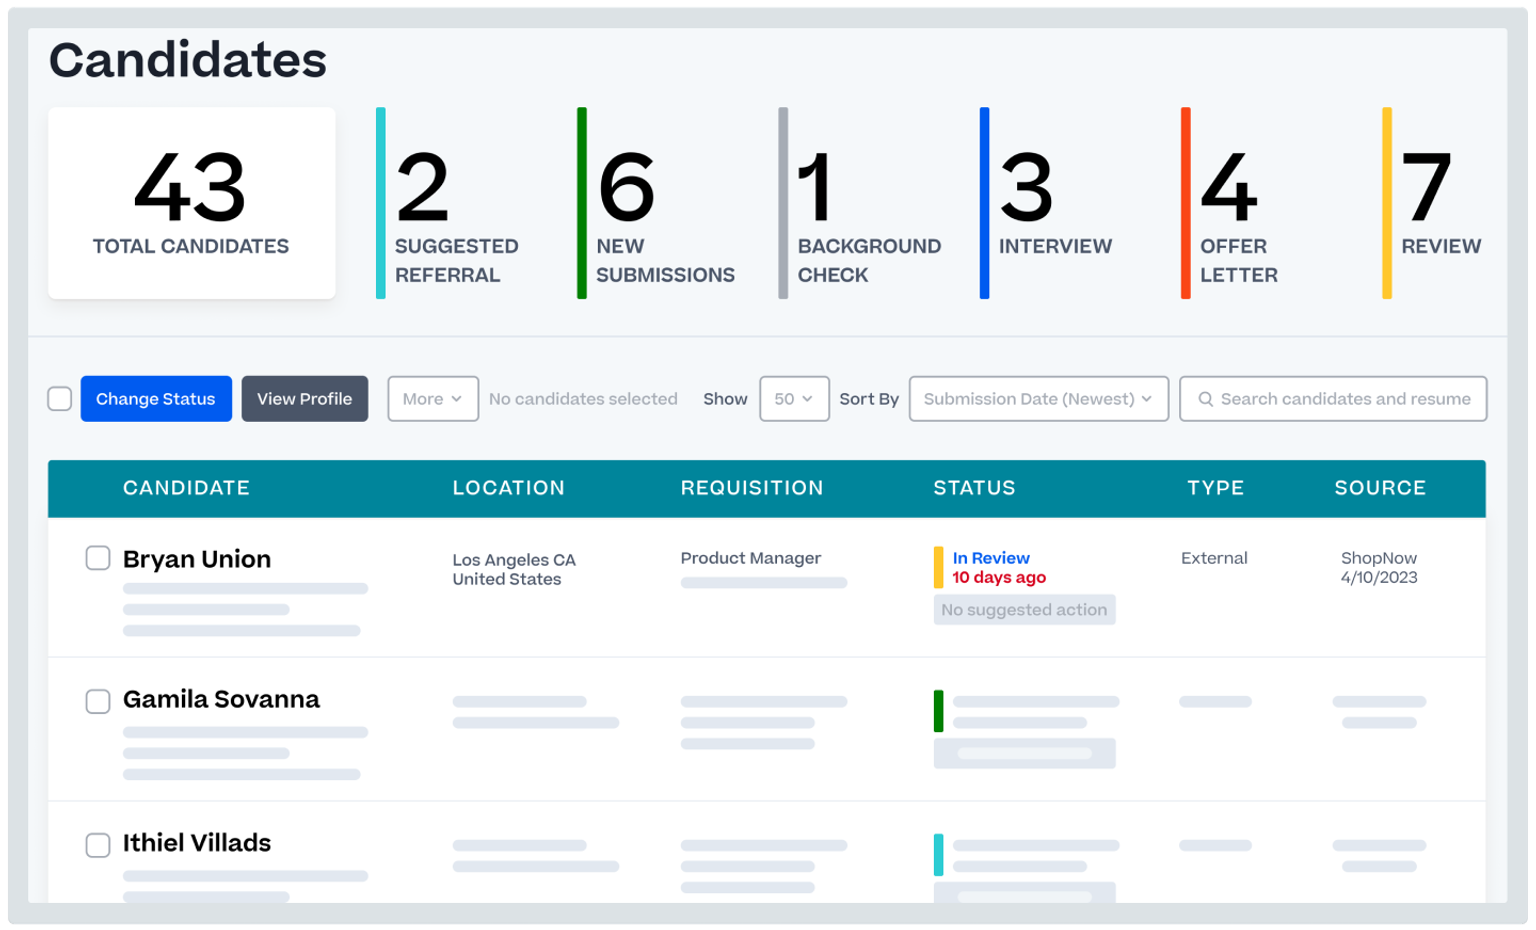The image size is (1536, 930).
Task: Click the Change Status button
Action: click(156, 399)
